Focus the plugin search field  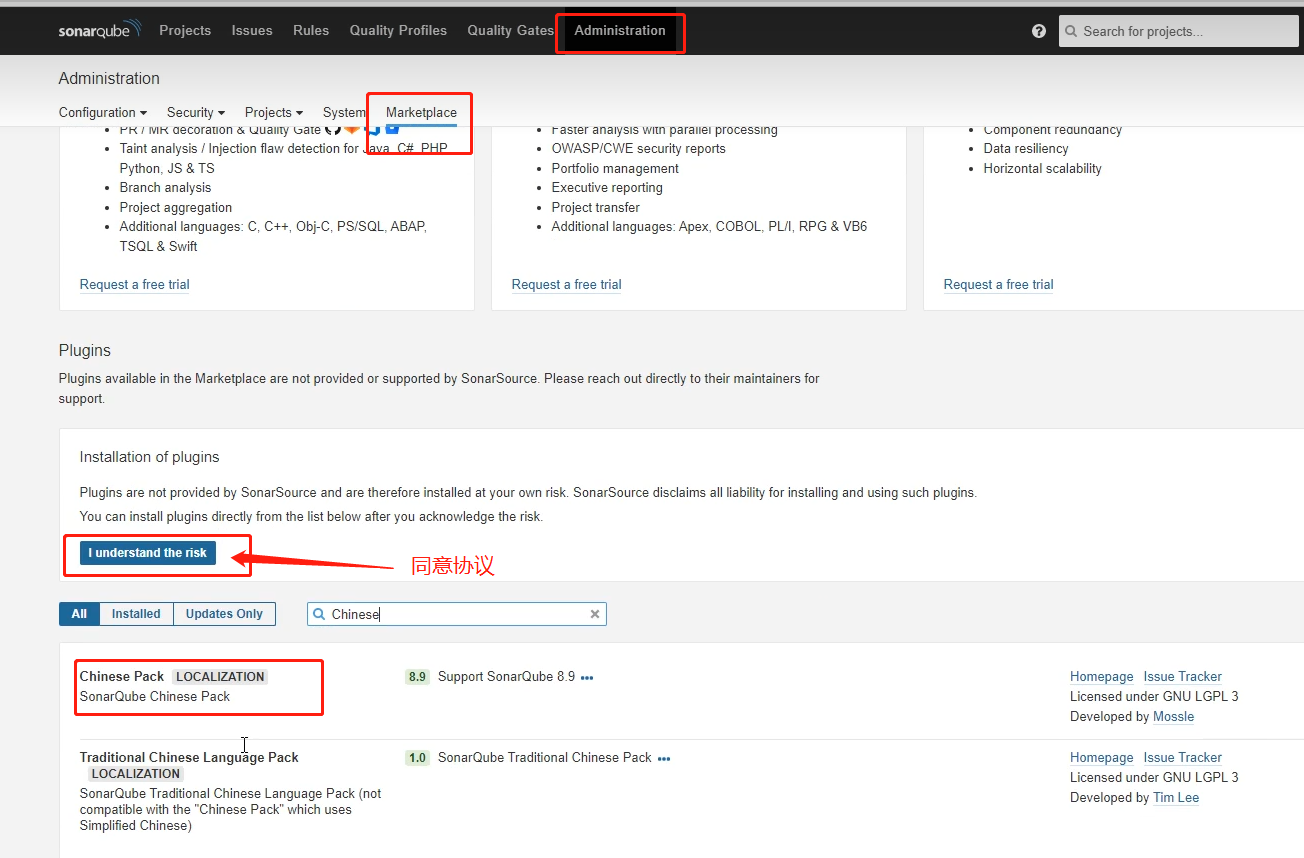457,614
